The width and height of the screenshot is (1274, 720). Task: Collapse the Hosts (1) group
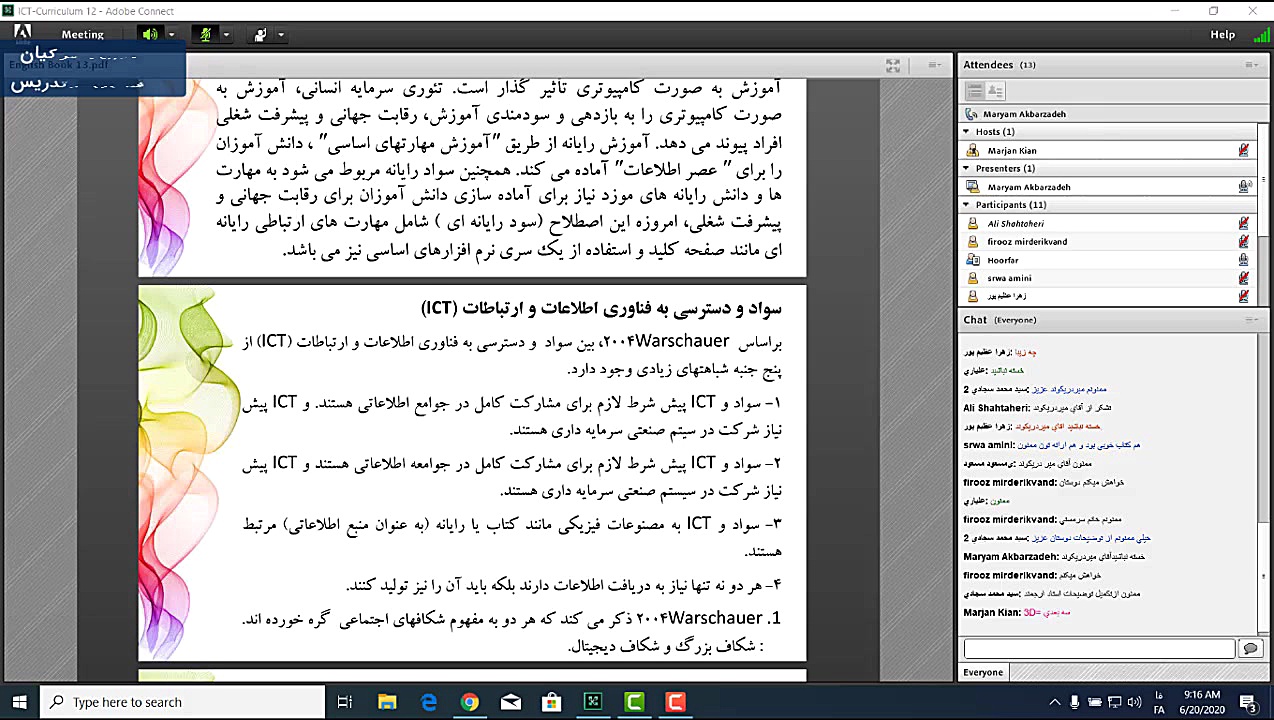click(x=966, y=131)
